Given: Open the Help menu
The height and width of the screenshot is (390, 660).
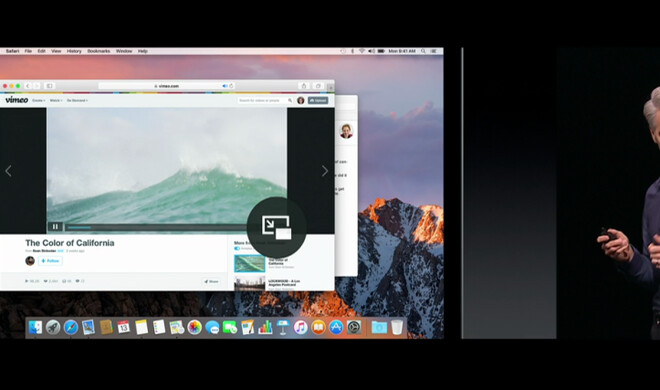Looking at the screenshot, I should pos(143,51).
